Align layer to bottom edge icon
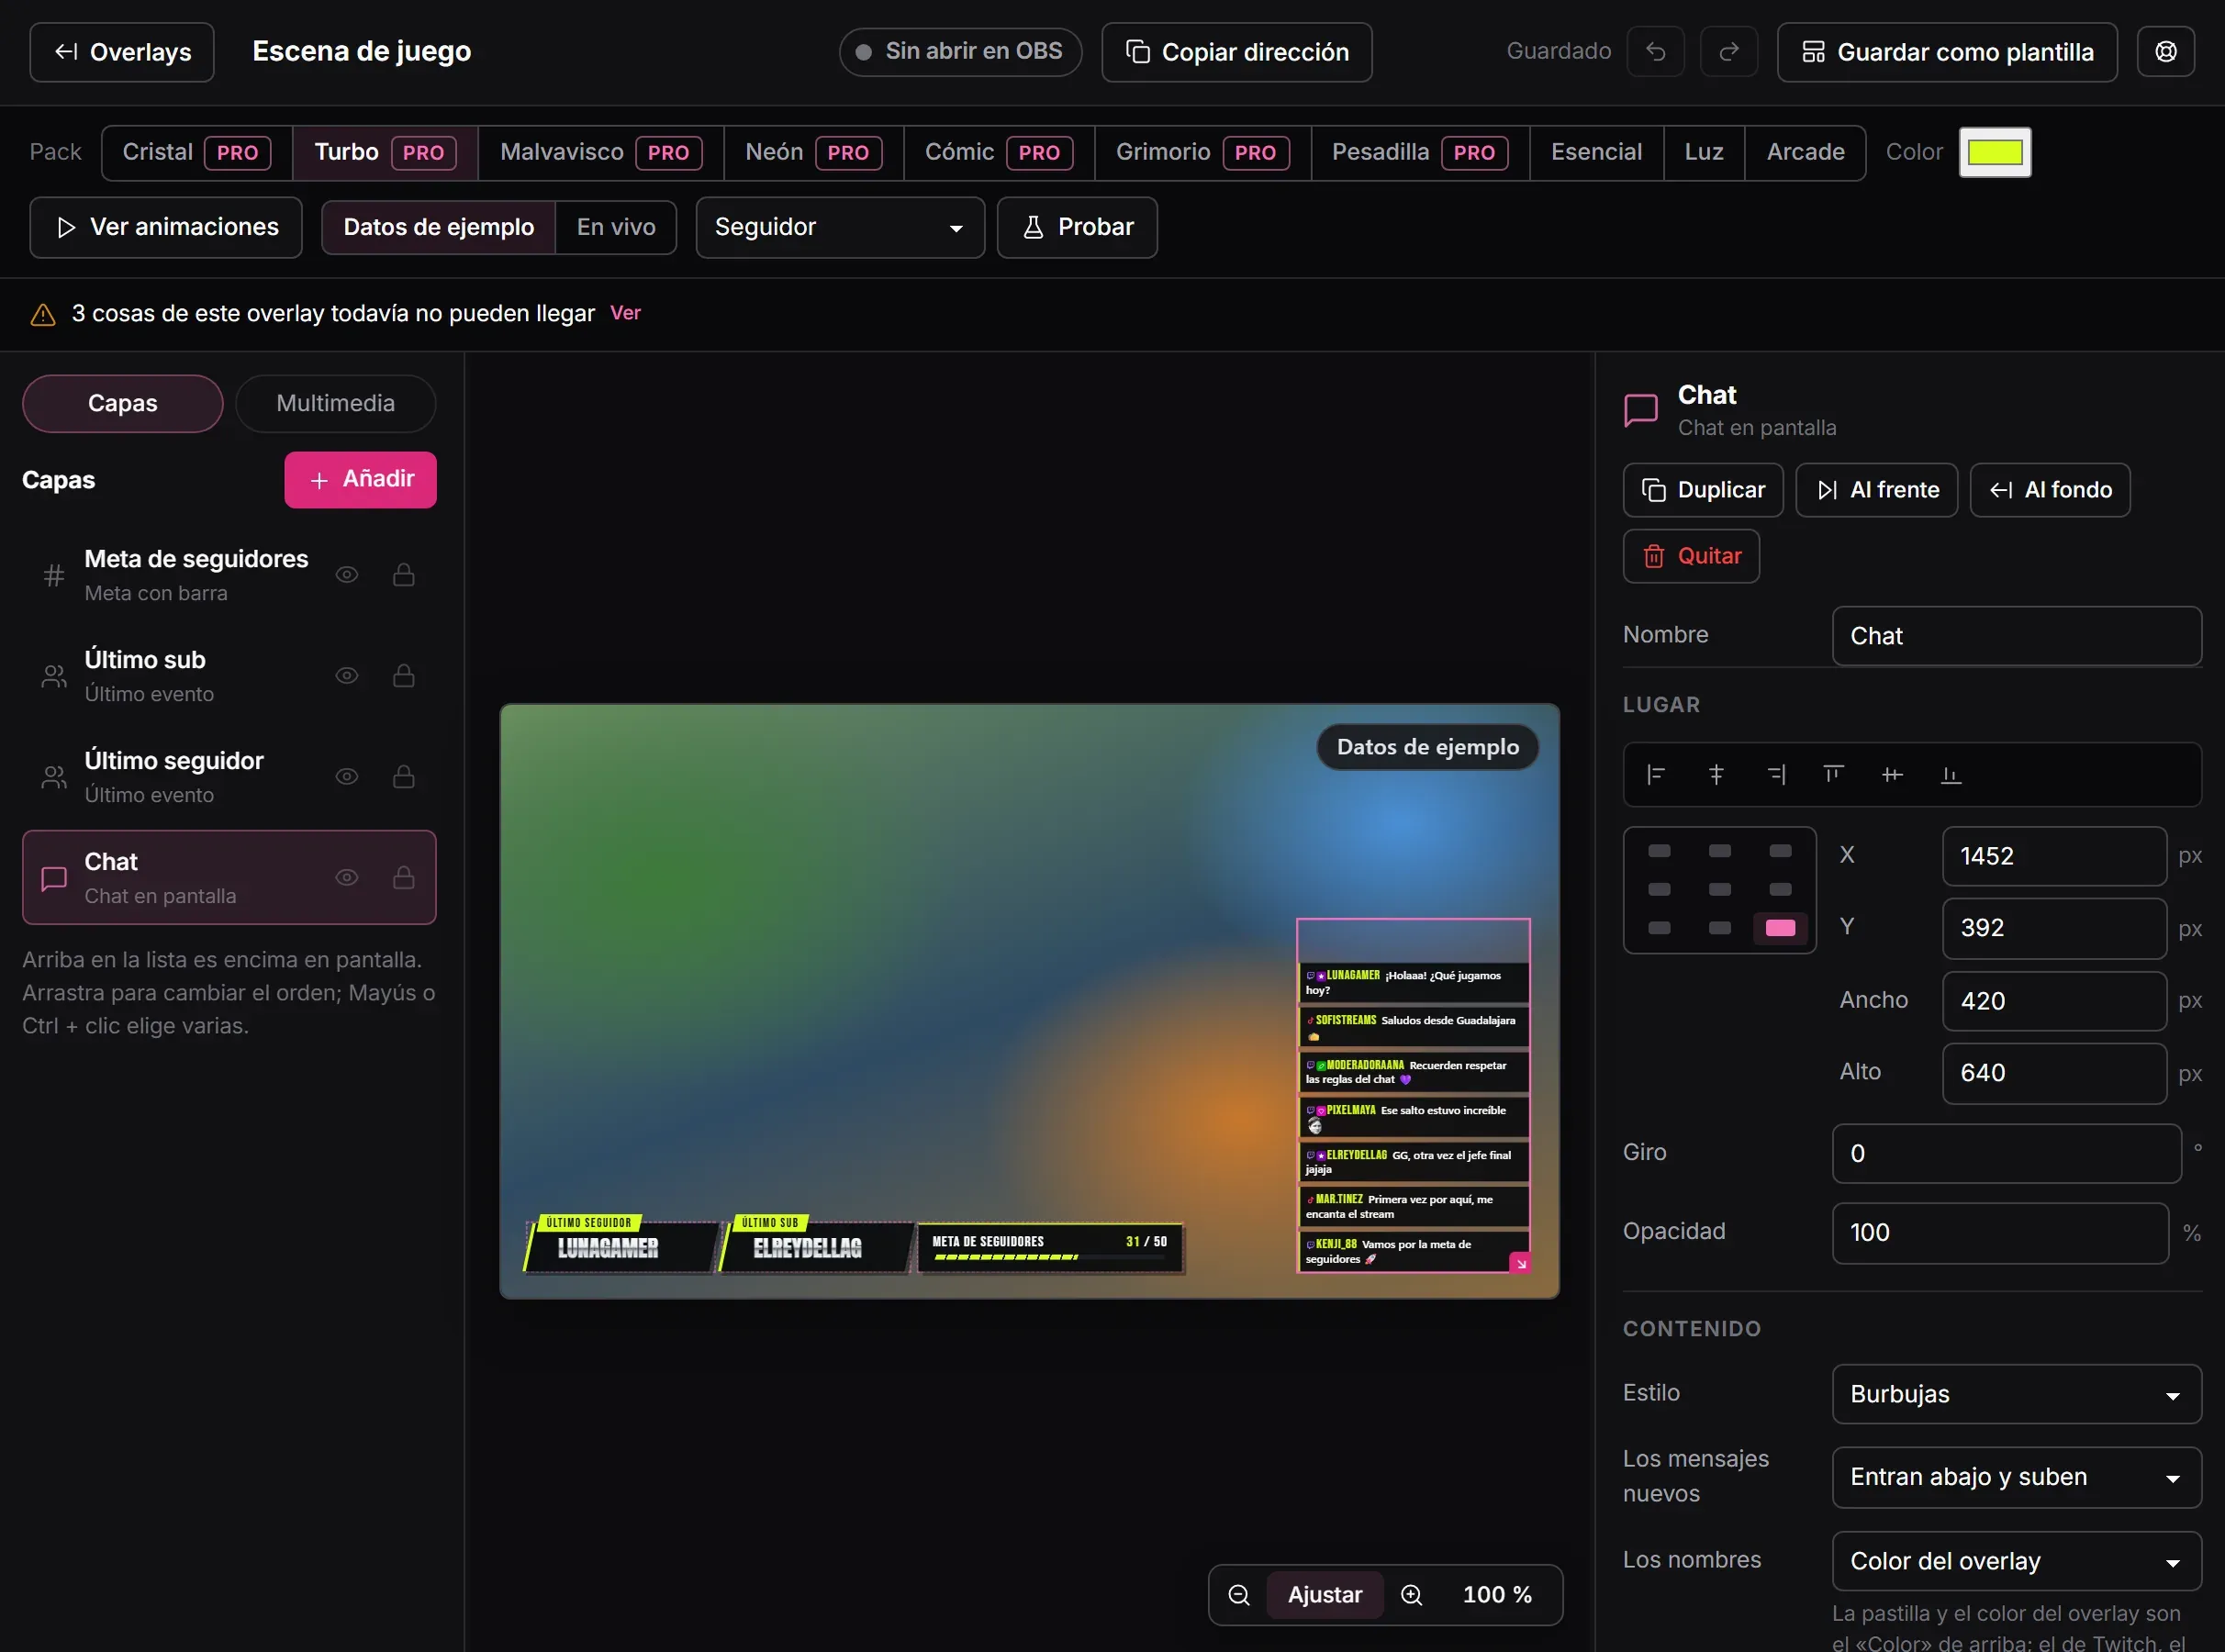 click(x=1950, y=774)
